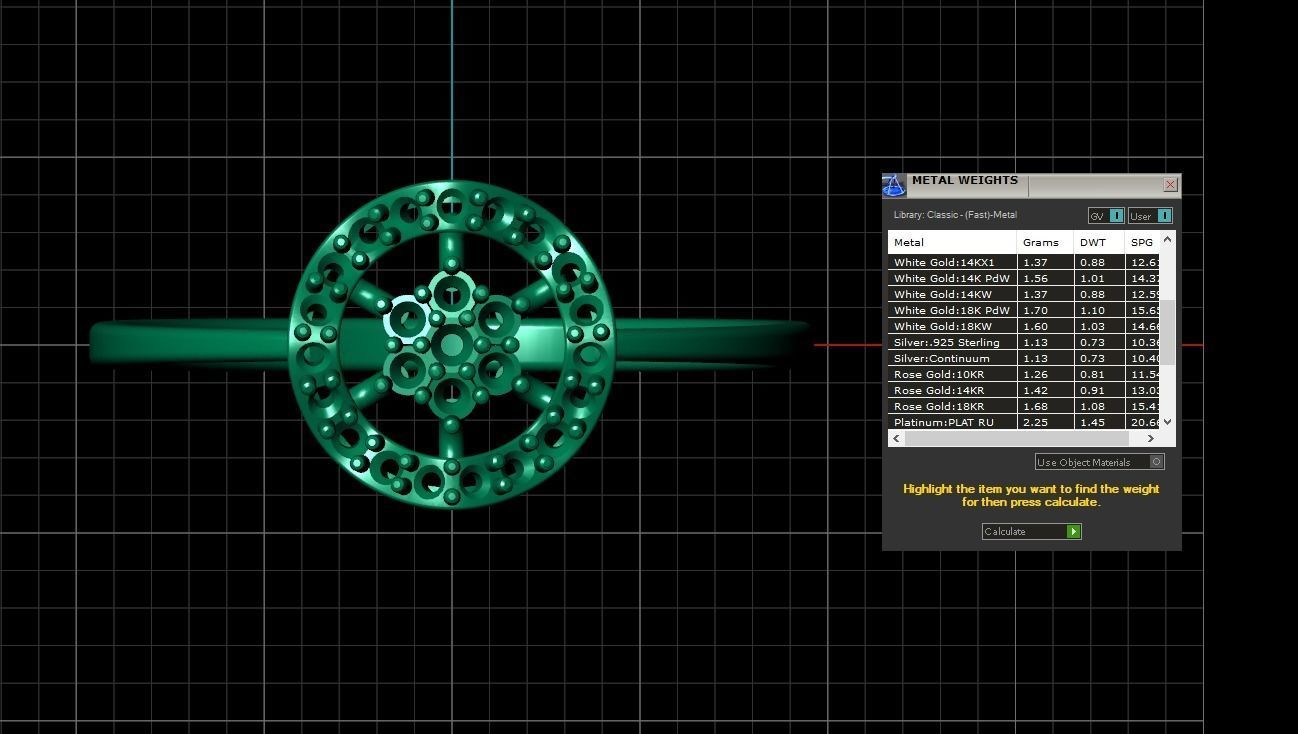Click the DWT column header
1298x734 pixels.
1099,242
